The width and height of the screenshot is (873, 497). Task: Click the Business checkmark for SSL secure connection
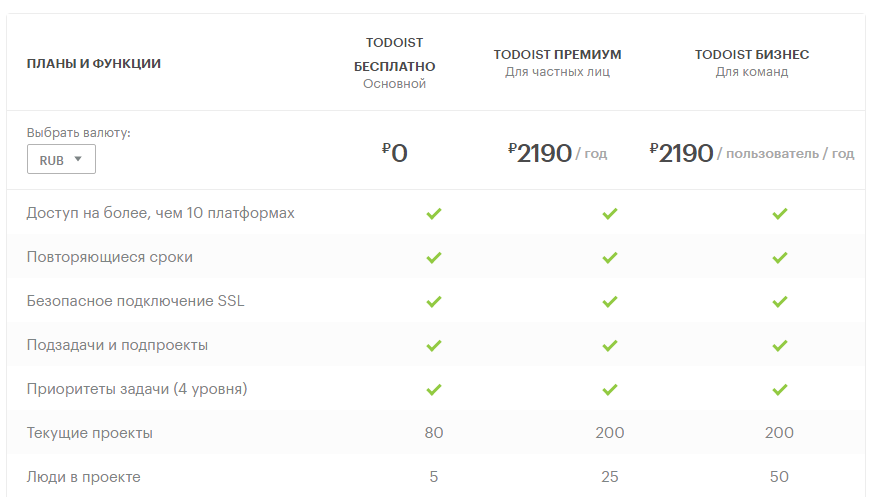tap(780, 301)
